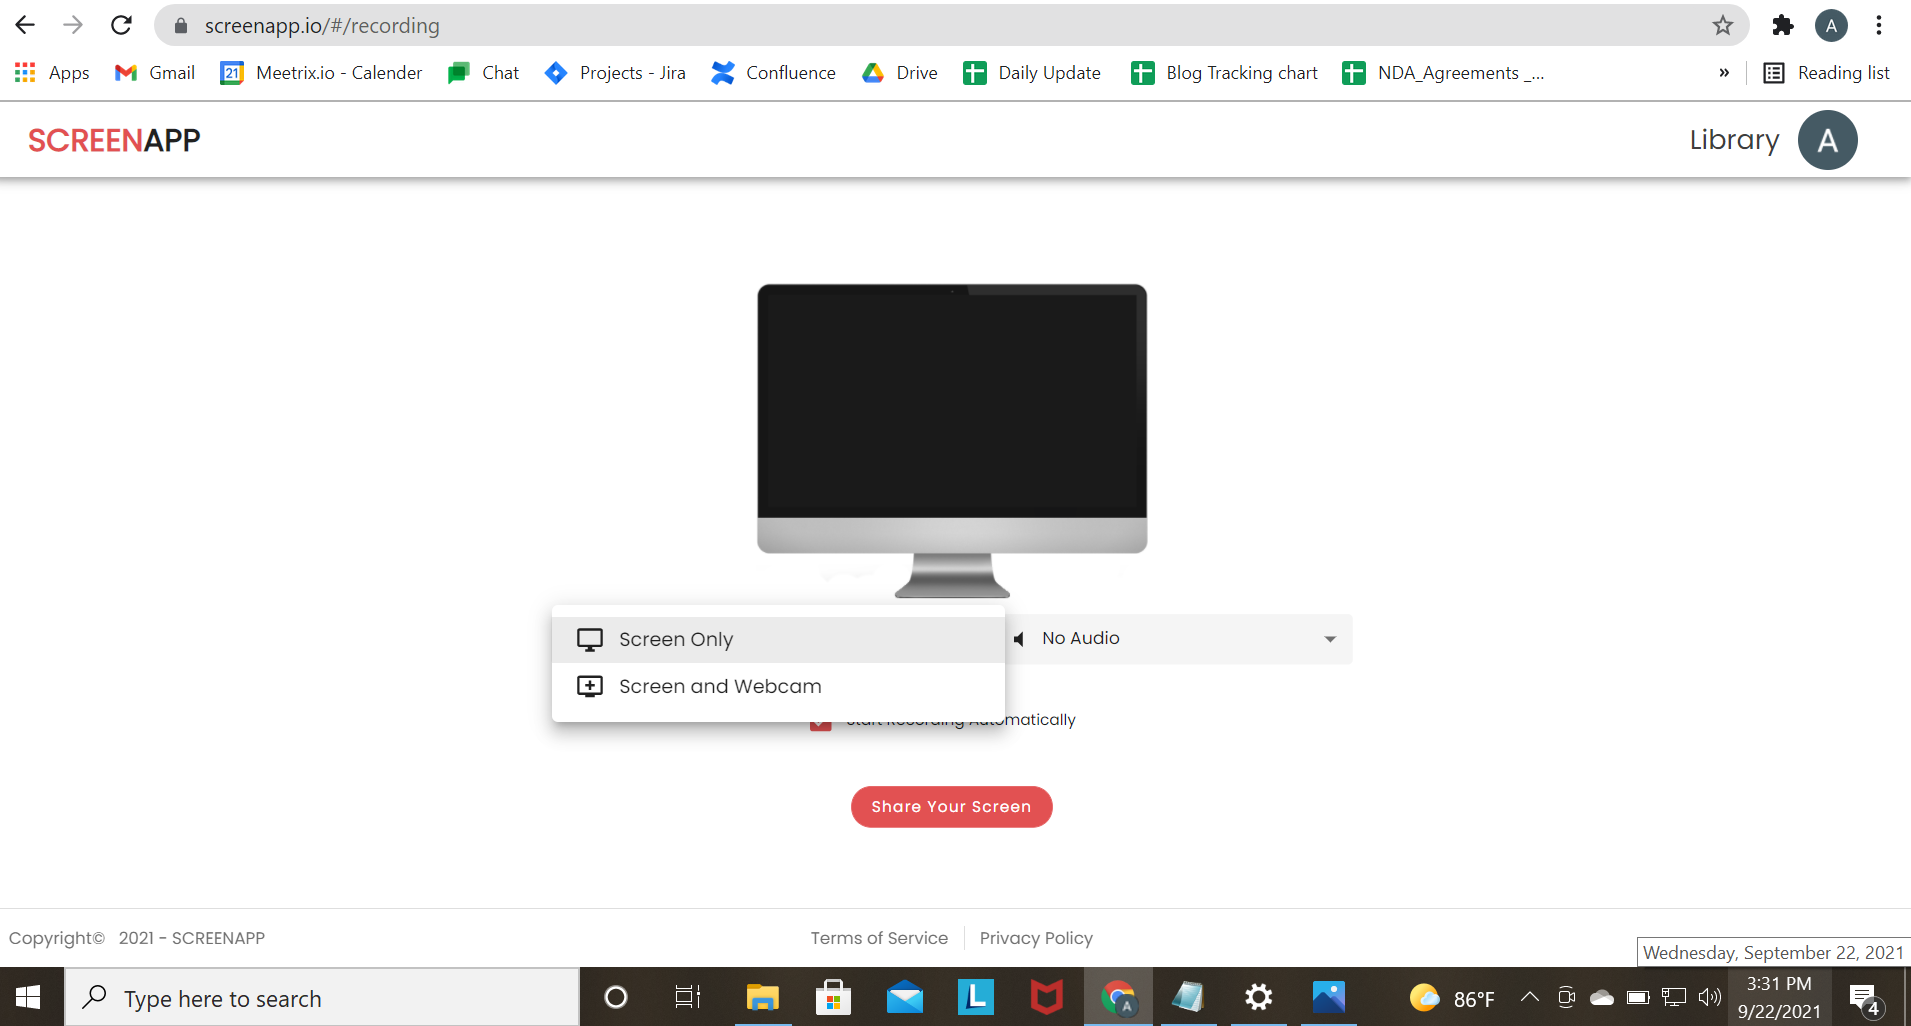1911x1026 pixels.
Task: Select the Screen Only option
Action: pos(676,639)
